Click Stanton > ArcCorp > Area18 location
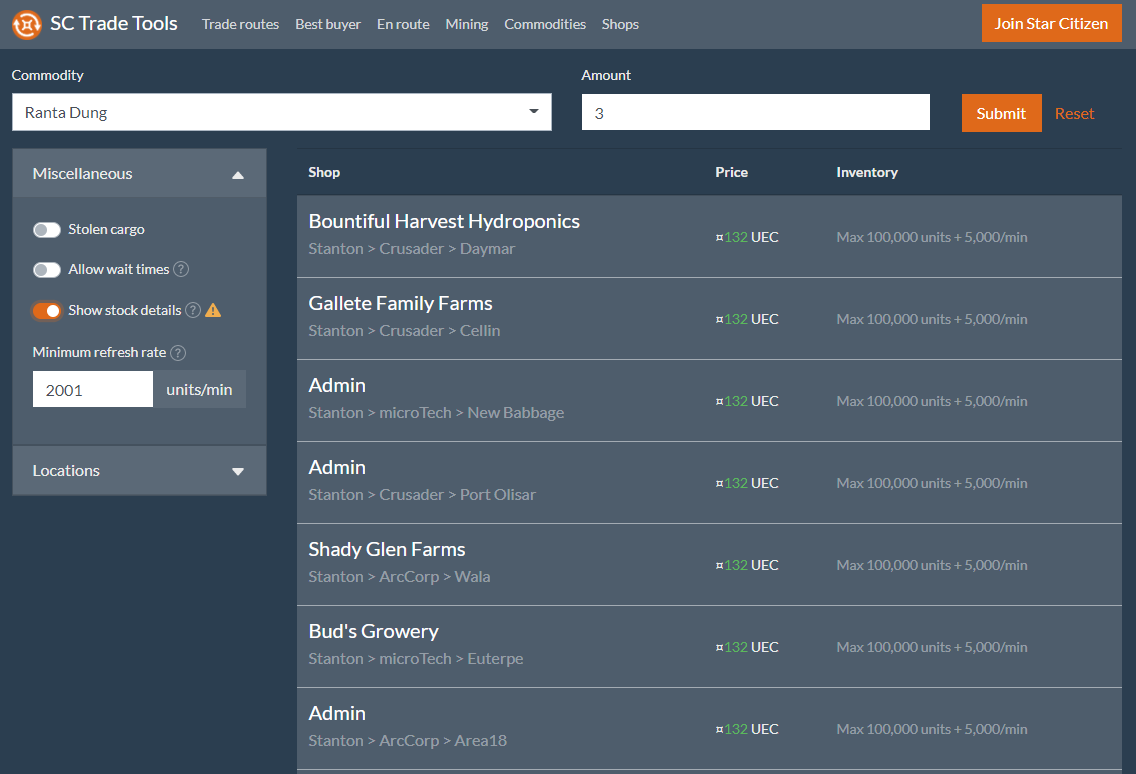 [x=408, y=741]
